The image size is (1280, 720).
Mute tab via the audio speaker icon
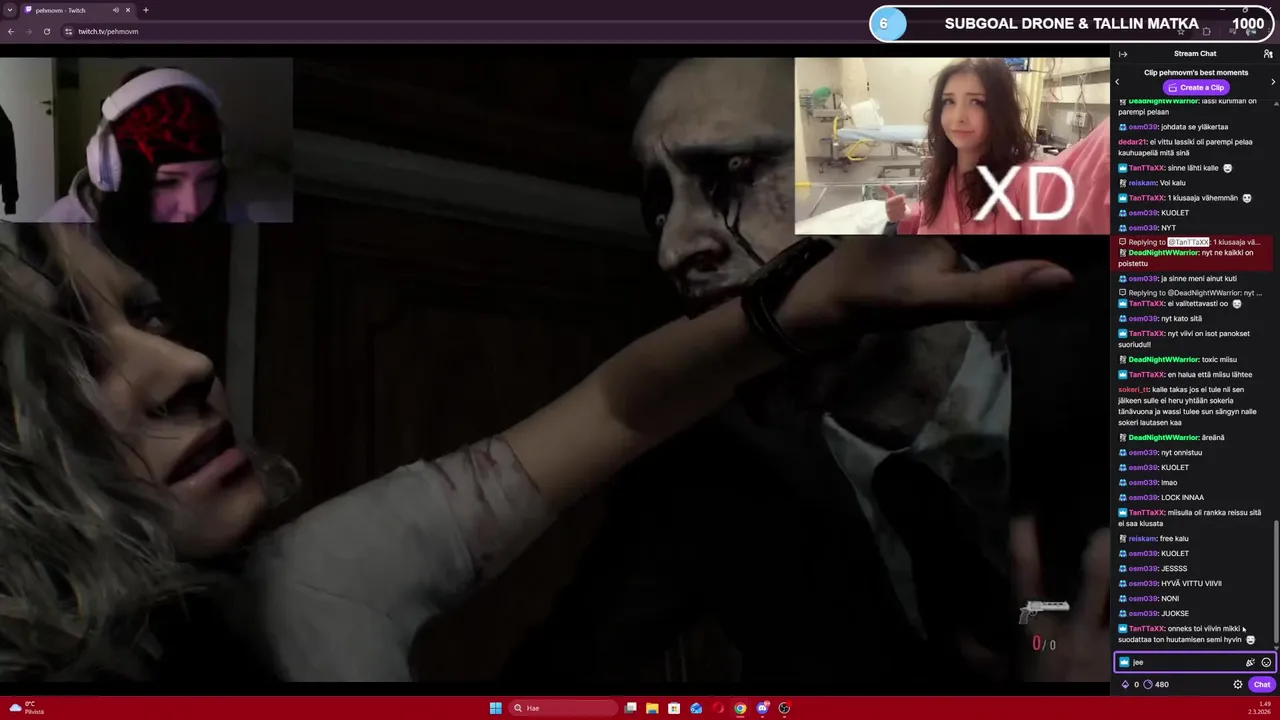click(116, 10)
